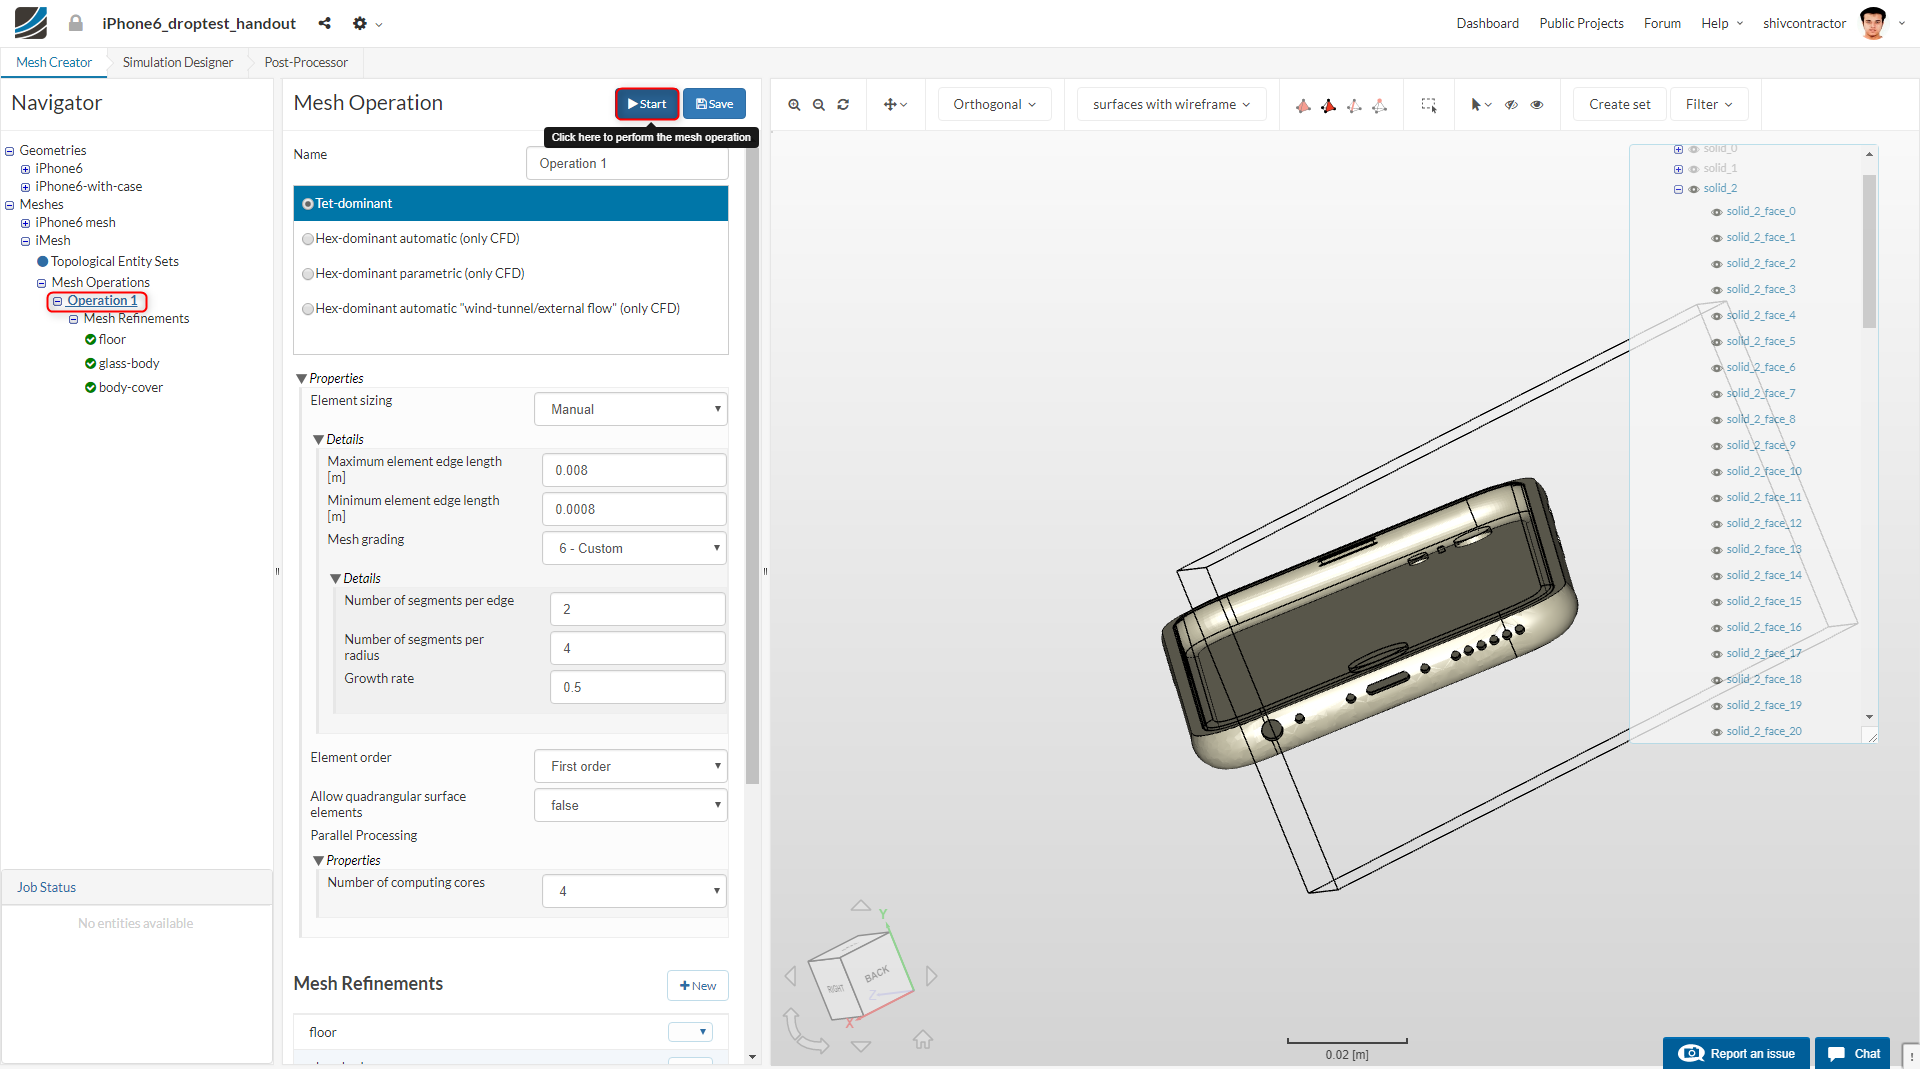Add a New mesh refinement
Screen dimensions: 1920x1069
pyautogui.click(x=697, y=986)
